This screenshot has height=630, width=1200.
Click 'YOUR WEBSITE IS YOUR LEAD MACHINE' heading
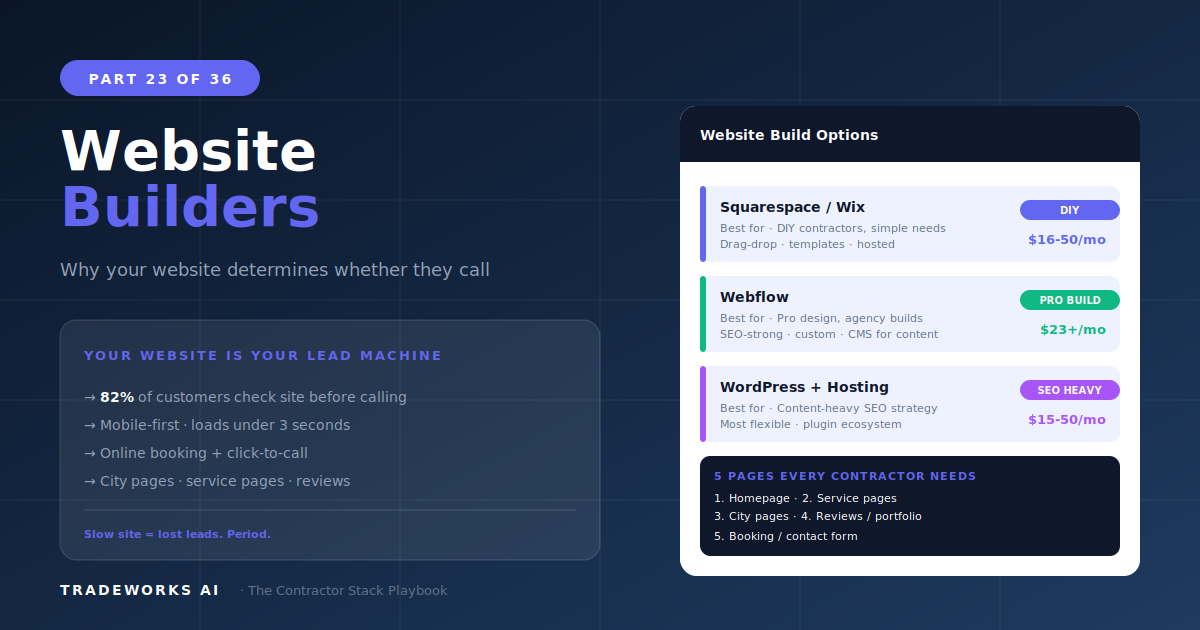(x=263, y=356)
